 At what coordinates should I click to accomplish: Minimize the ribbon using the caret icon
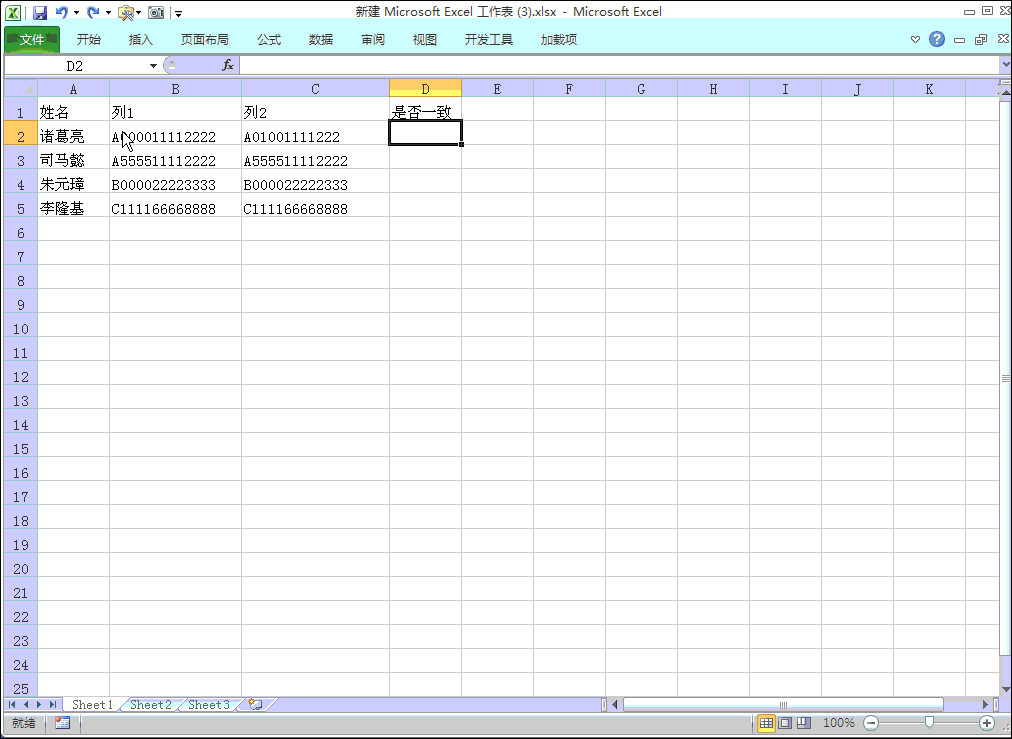915,39
